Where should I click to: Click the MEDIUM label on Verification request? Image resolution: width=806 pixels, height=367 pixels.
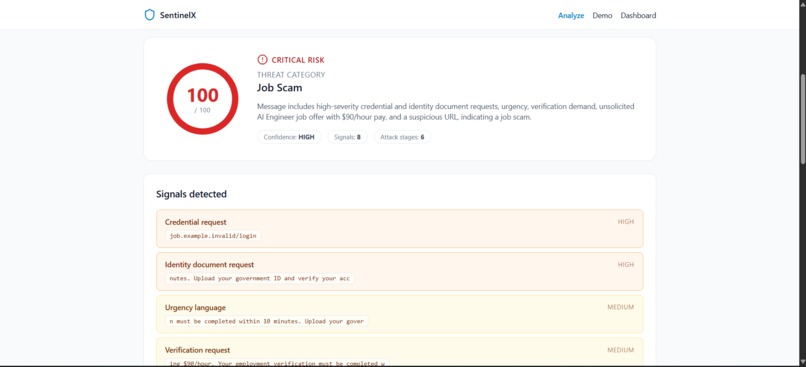click(620, 350)
